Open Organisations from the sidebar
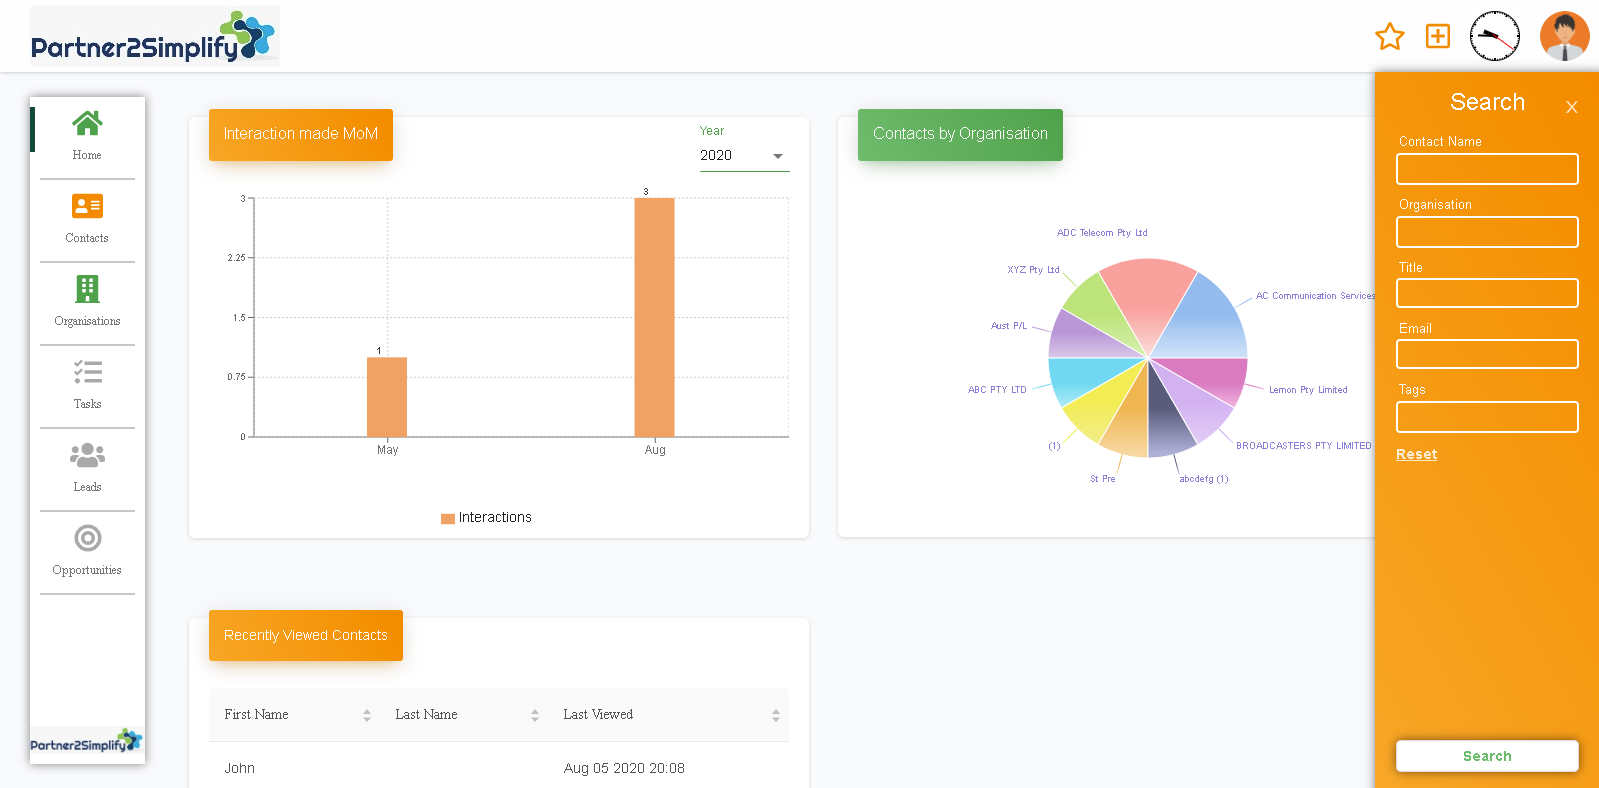1599x788 pixels. coord(87,303)
